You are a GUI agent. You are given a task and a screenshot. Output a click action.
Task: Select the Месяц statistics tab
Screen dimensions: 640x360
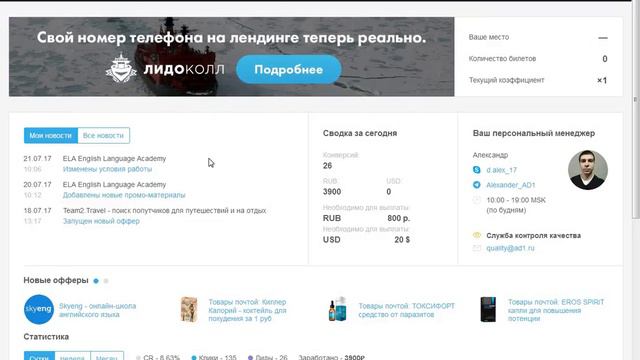coord(107,356)
